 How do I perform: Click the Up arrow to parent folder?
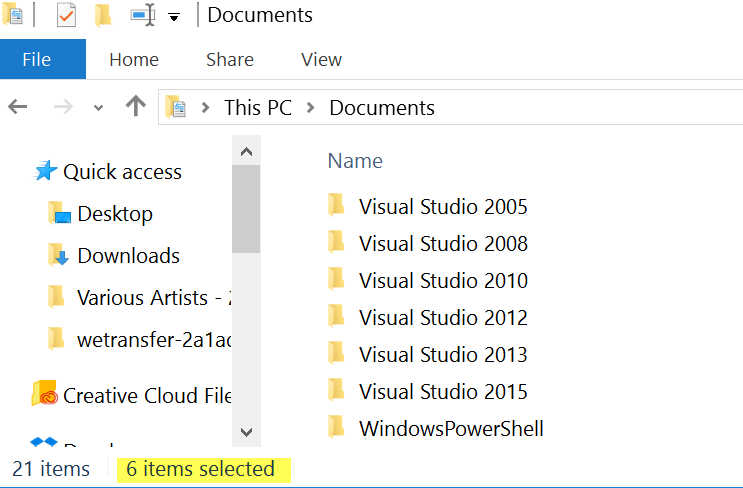point(136,107)
